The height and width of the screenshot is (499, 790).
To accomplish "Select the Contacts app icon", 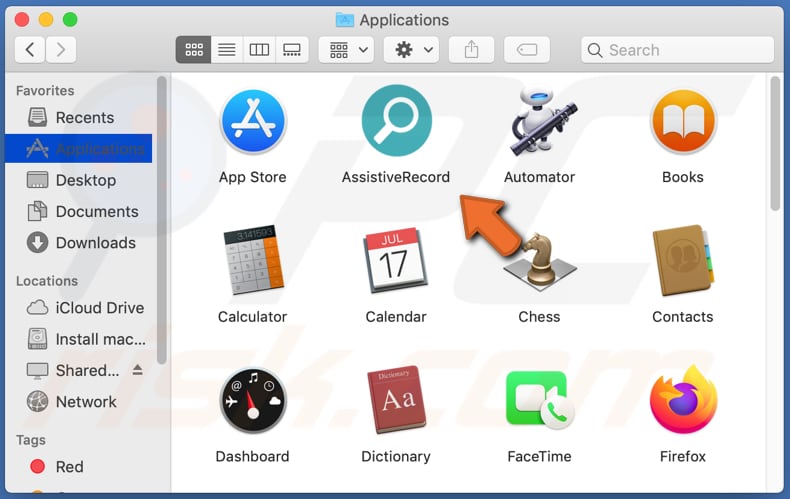I will pyautogui.click(x=683, y=260).
